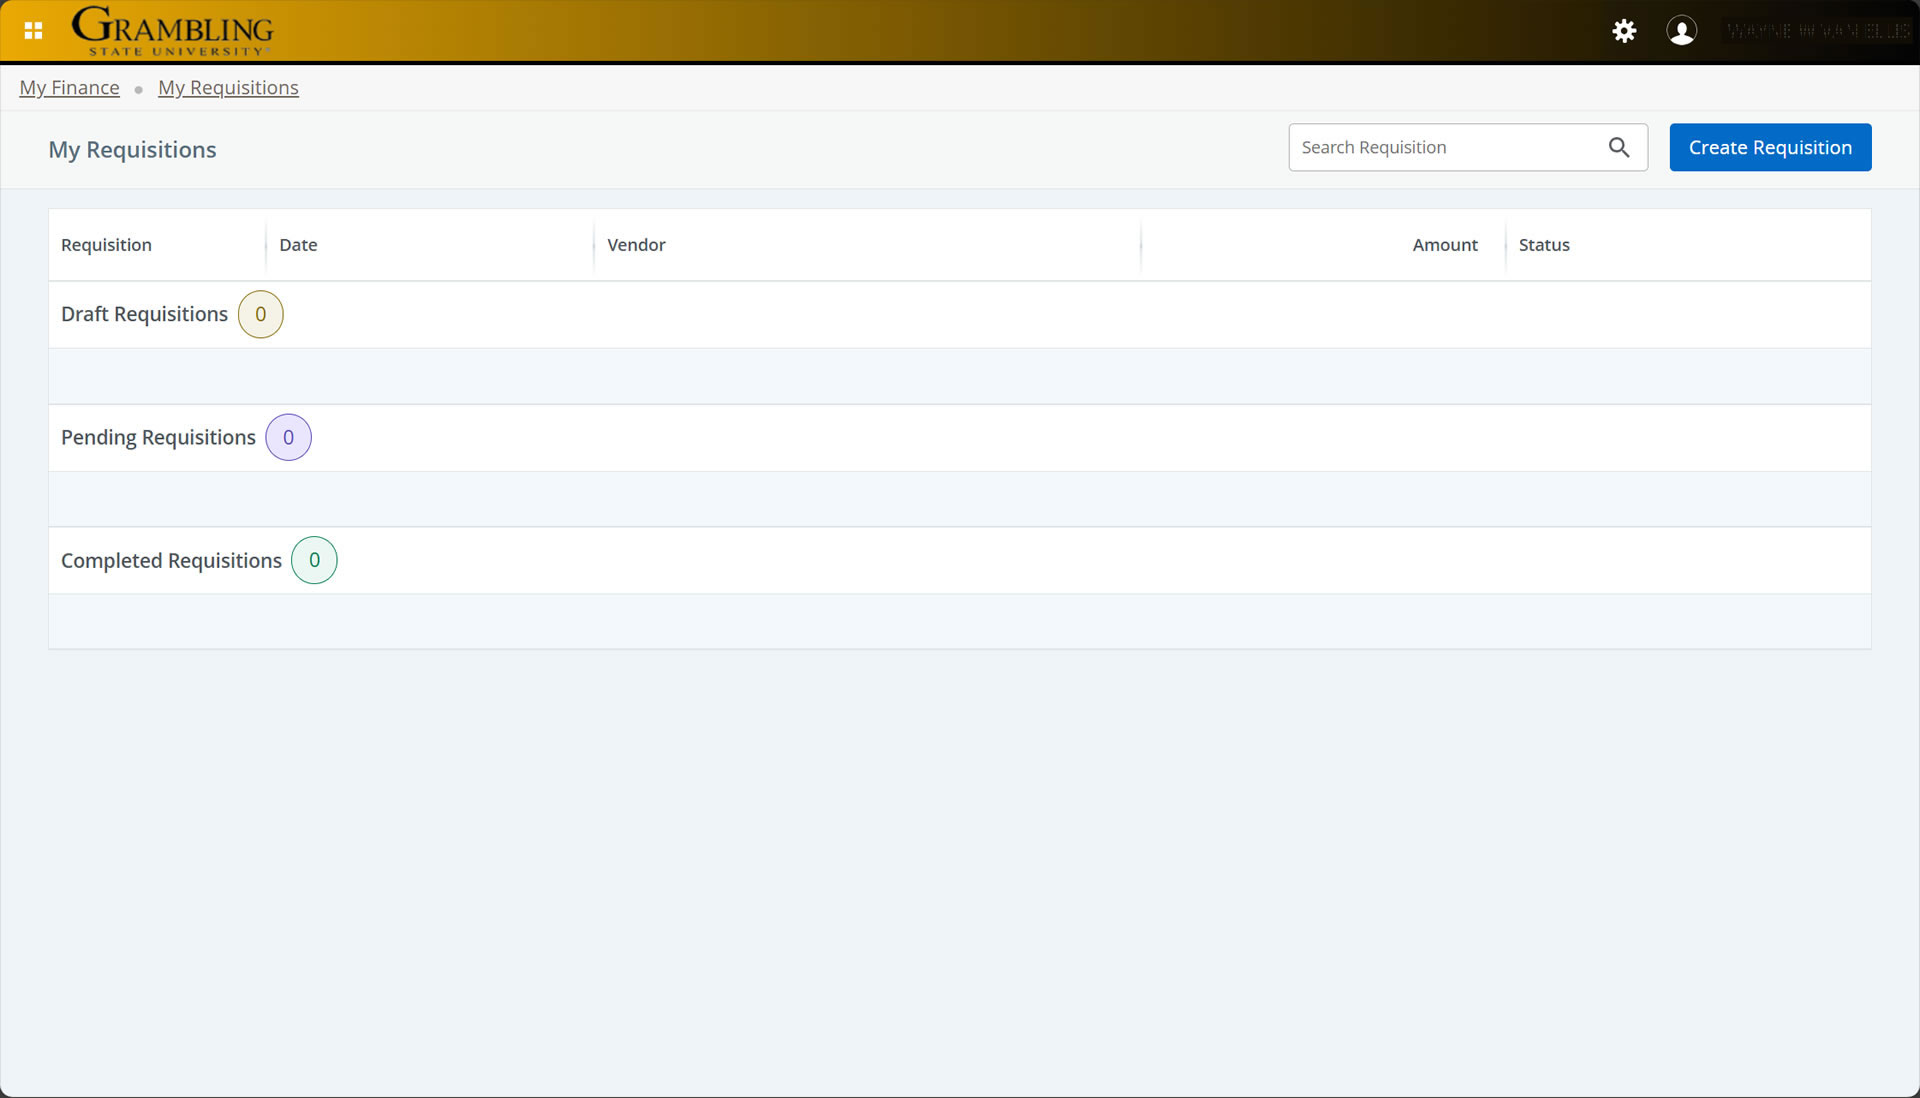Click the Draft Requisitions zero count badge
Viewport: 1920px width, 1098px height.
pyautogui.click(x=260, y=314)
